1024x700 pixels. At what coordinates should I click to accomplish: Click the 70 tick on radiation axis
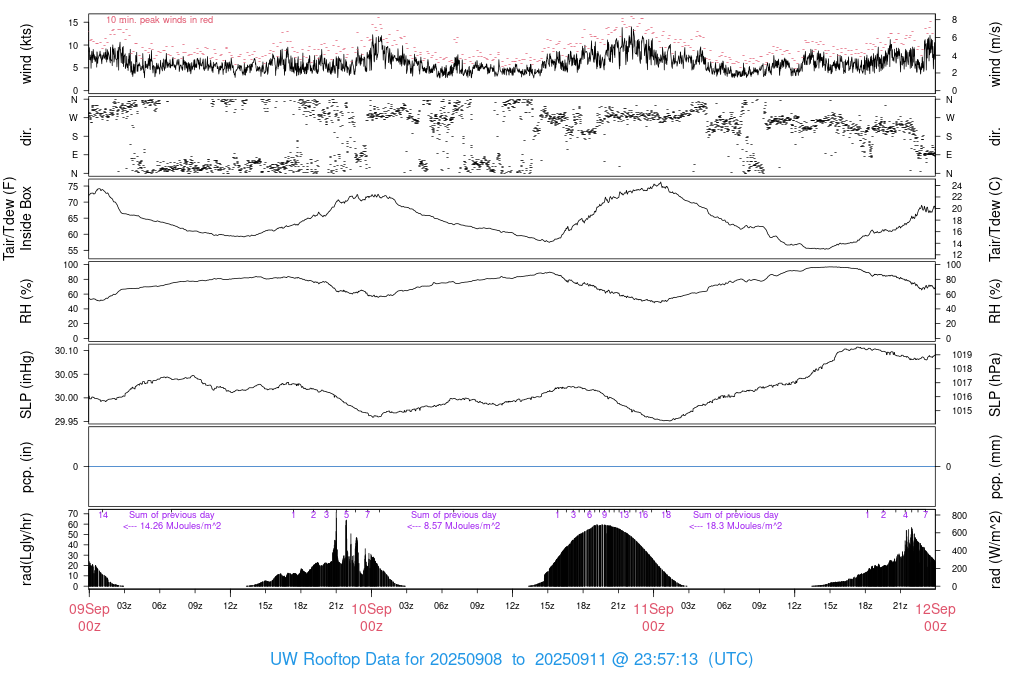[x=72, y=514]
